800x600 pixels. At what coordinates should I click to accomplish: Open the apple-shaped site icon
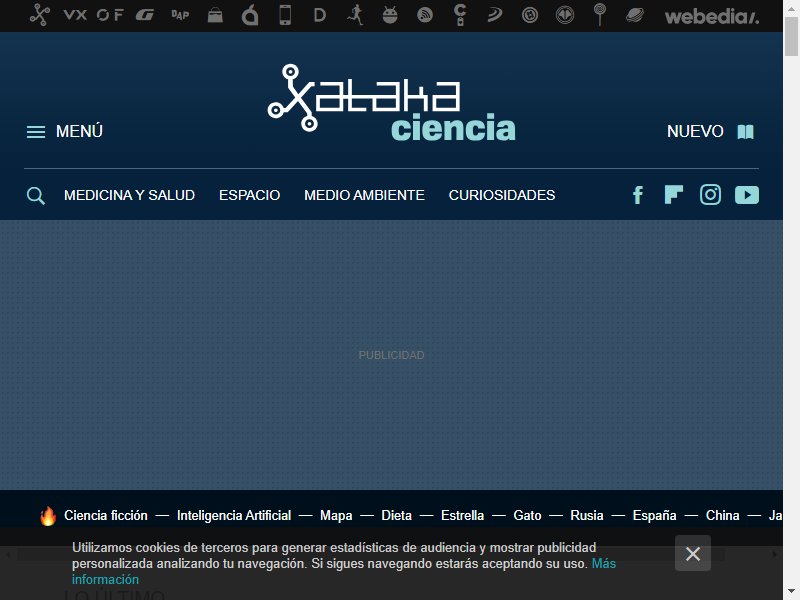click(250, 15)
